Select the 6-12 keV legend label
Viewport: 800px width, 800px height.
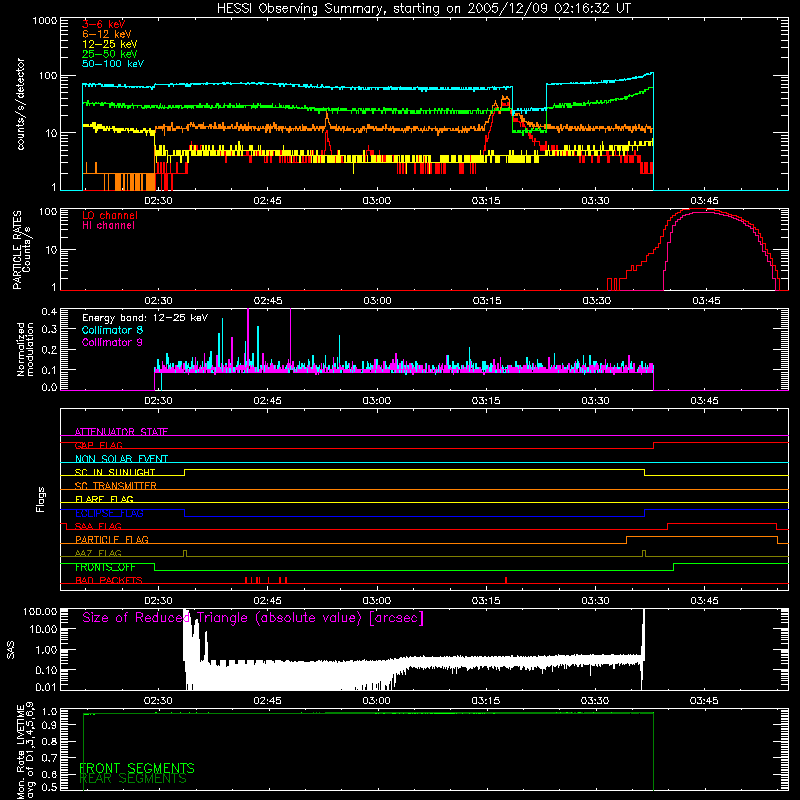pyautogui.click(x=107, y=34)
